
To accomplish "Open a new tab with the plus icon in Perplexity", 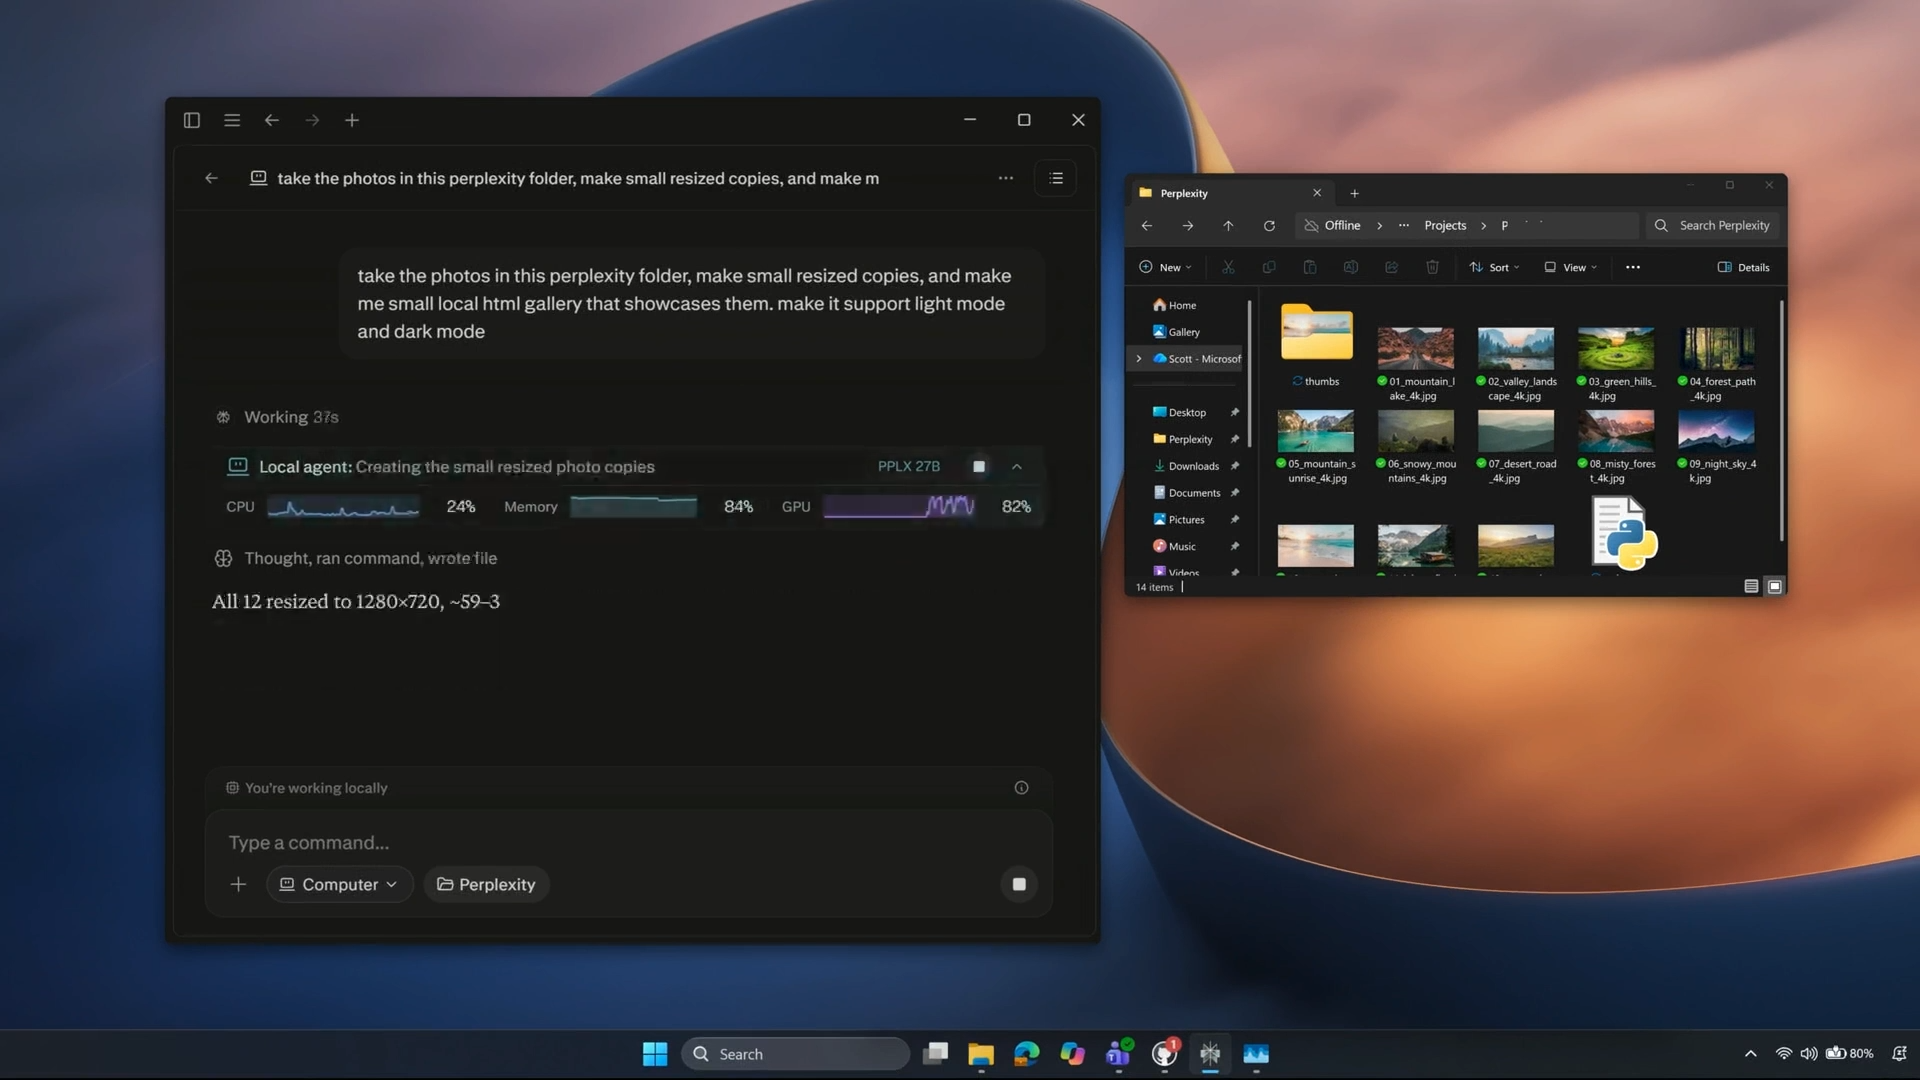I will tap(352, 120).
